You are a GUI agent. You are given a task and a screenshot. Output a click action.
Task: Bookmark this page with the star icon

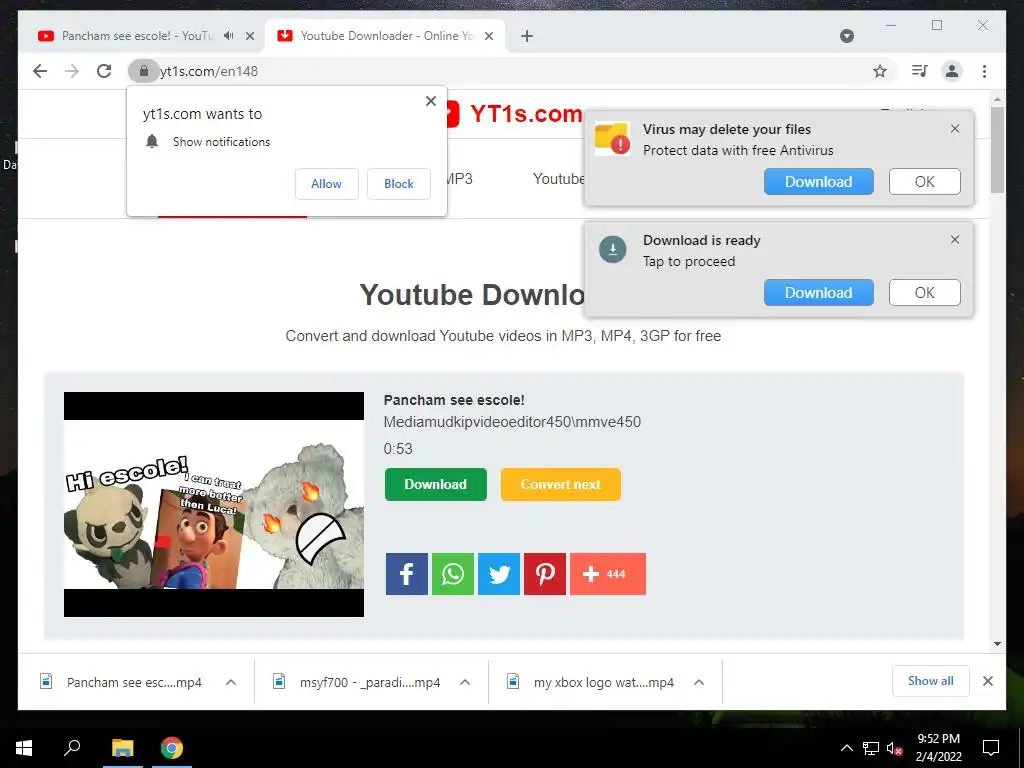(880, 71)
